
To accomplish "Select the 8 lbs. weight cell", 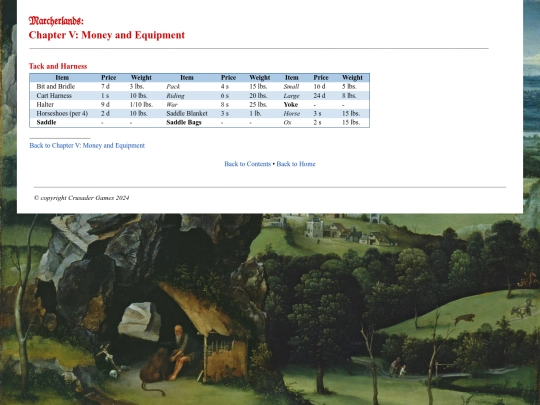I will pos(349,95).
